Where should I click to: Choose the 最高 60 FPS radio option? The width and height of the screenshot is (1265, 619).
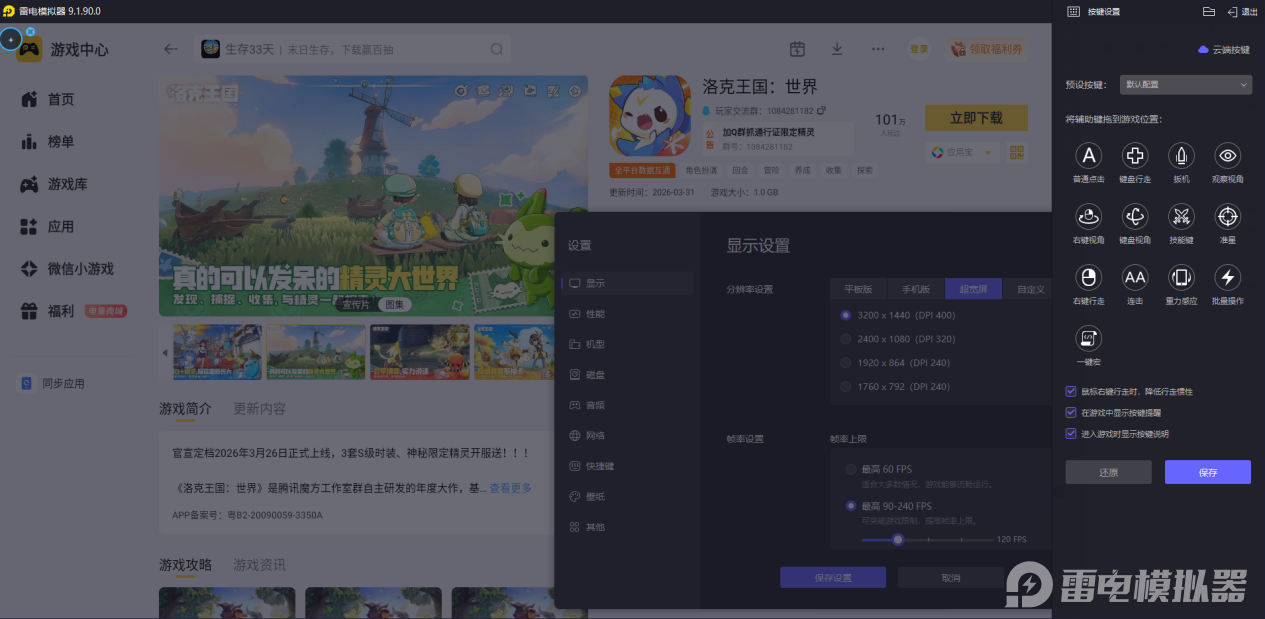coord(851,469)
